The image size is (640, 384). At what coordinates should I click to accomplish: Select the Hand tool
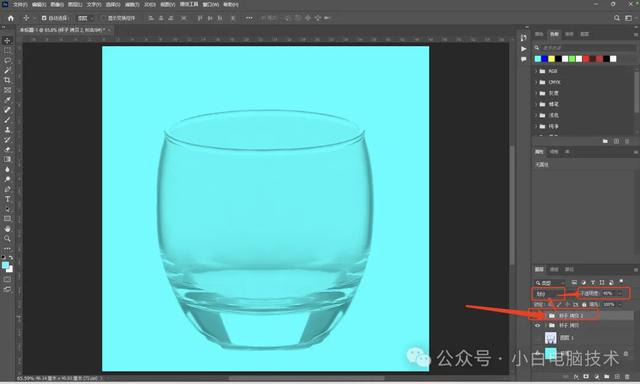pos(7,229)
